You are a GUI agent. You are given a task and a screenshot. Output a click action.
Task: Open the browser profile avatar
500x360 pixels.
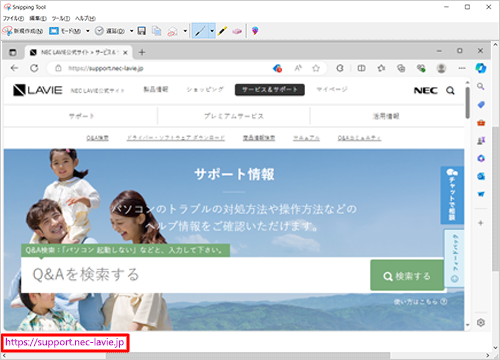click(441, 68)
